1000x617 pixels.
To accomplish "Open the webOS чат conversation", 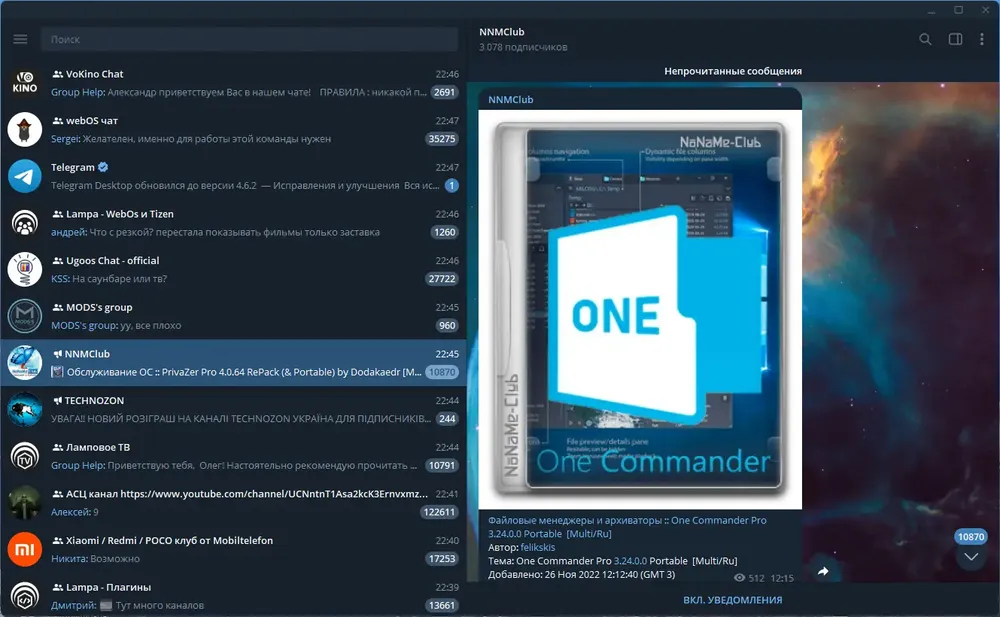I will (x=233, y=129).
